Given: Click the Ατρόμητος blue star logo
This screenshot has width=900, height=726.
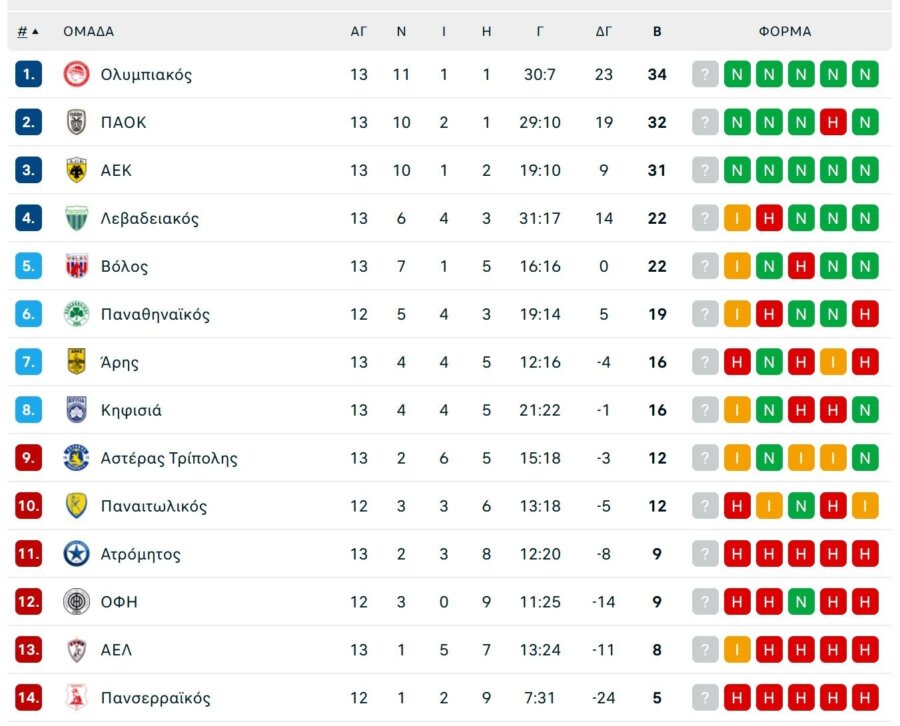Looking at the screenshot, I should point(77,554).
